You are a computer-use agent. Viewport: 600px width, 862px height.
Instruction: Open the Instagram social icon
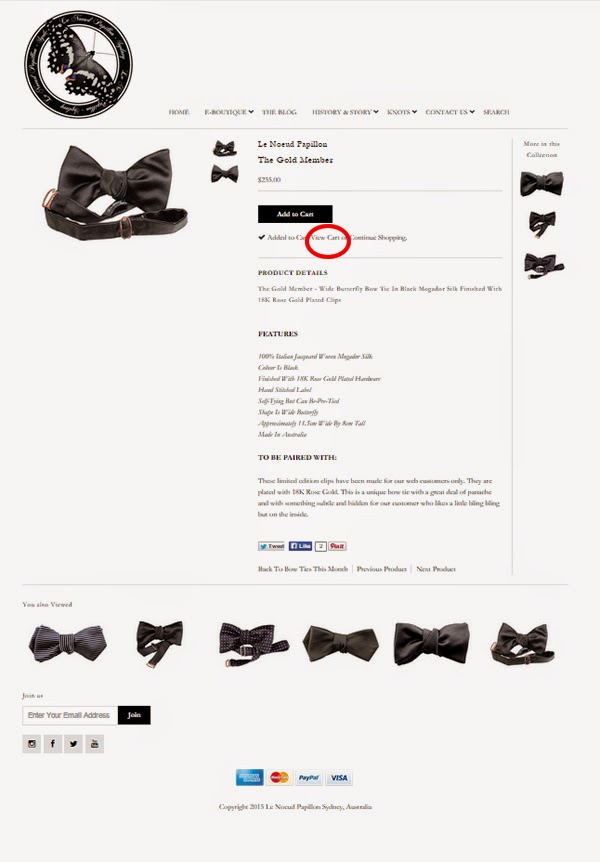(31, 744)
